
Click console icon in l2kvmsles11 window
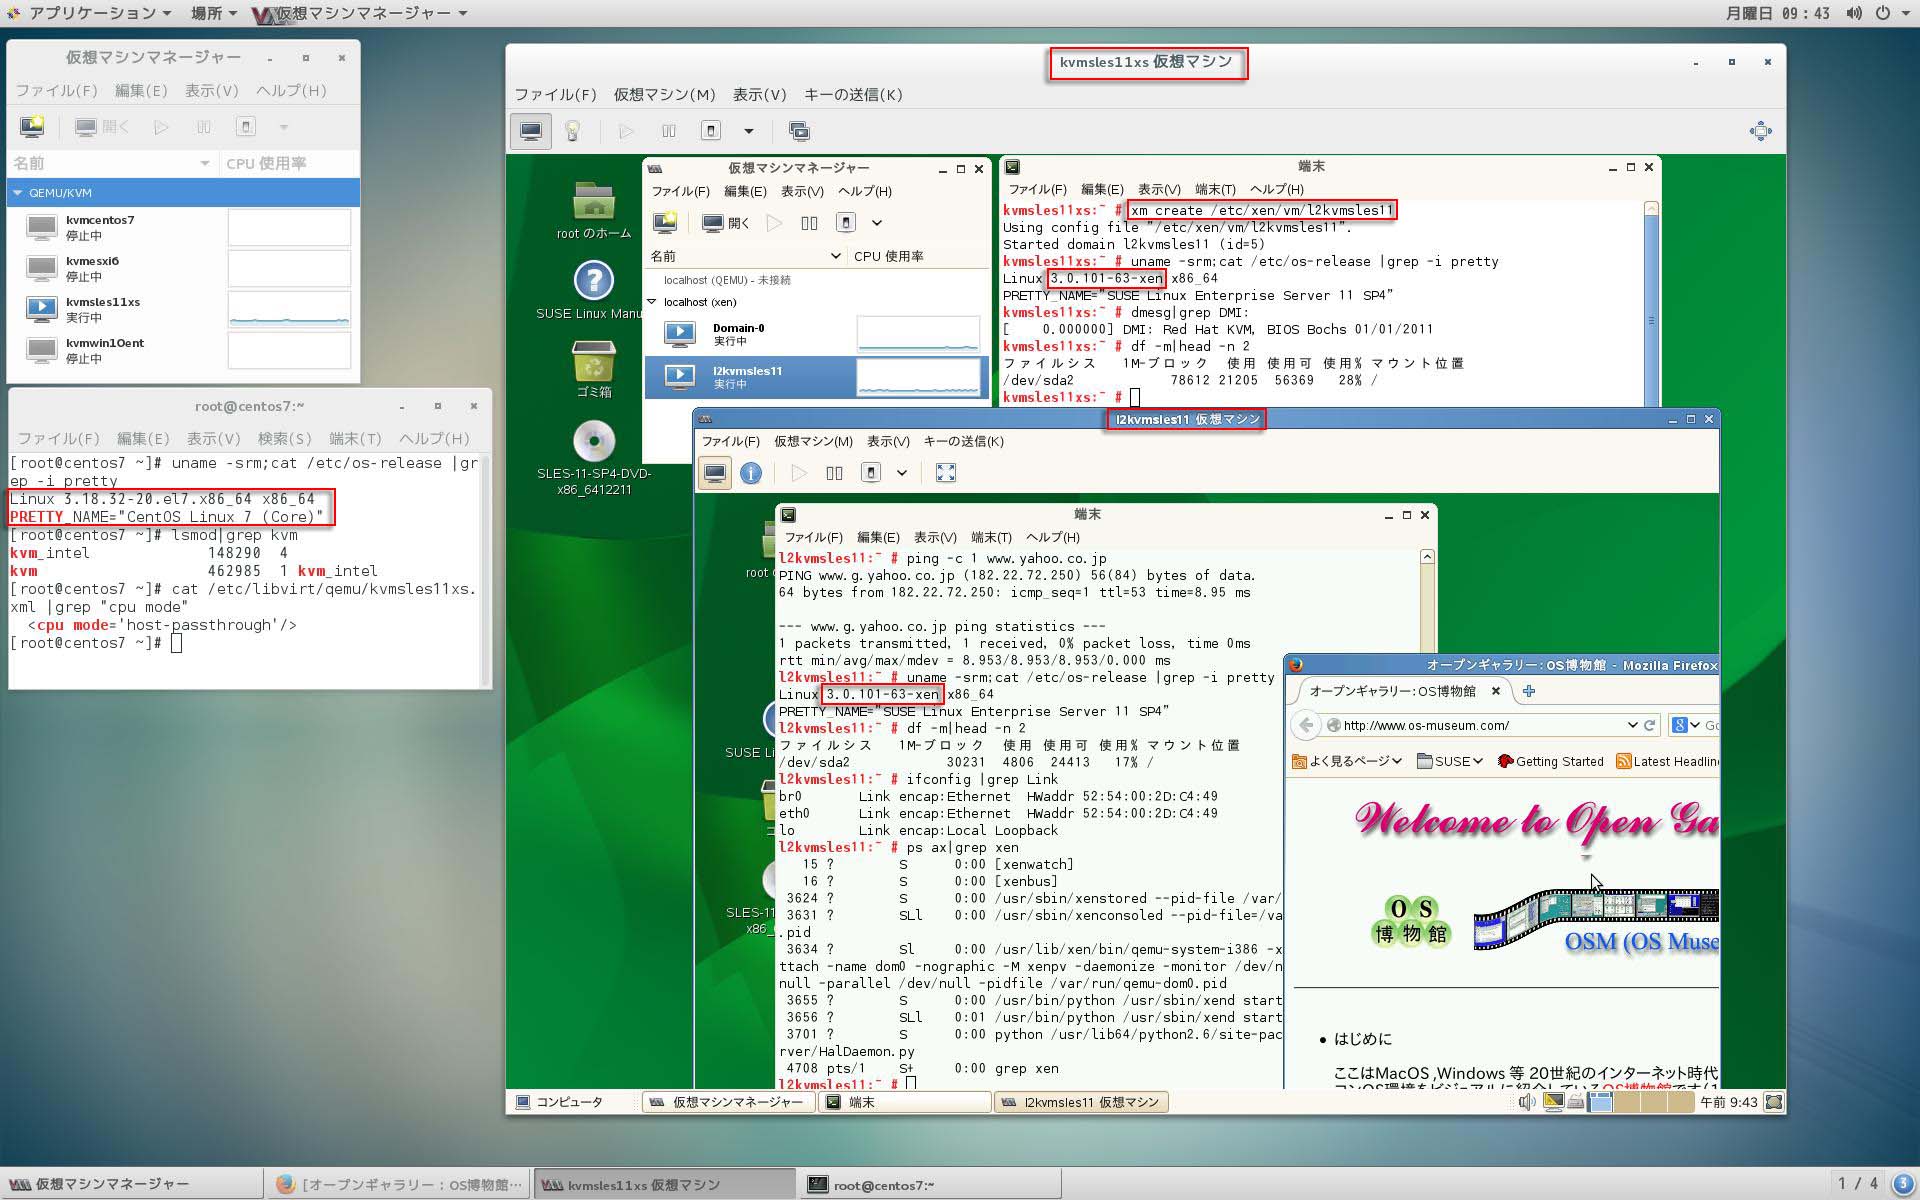[715, 473]
